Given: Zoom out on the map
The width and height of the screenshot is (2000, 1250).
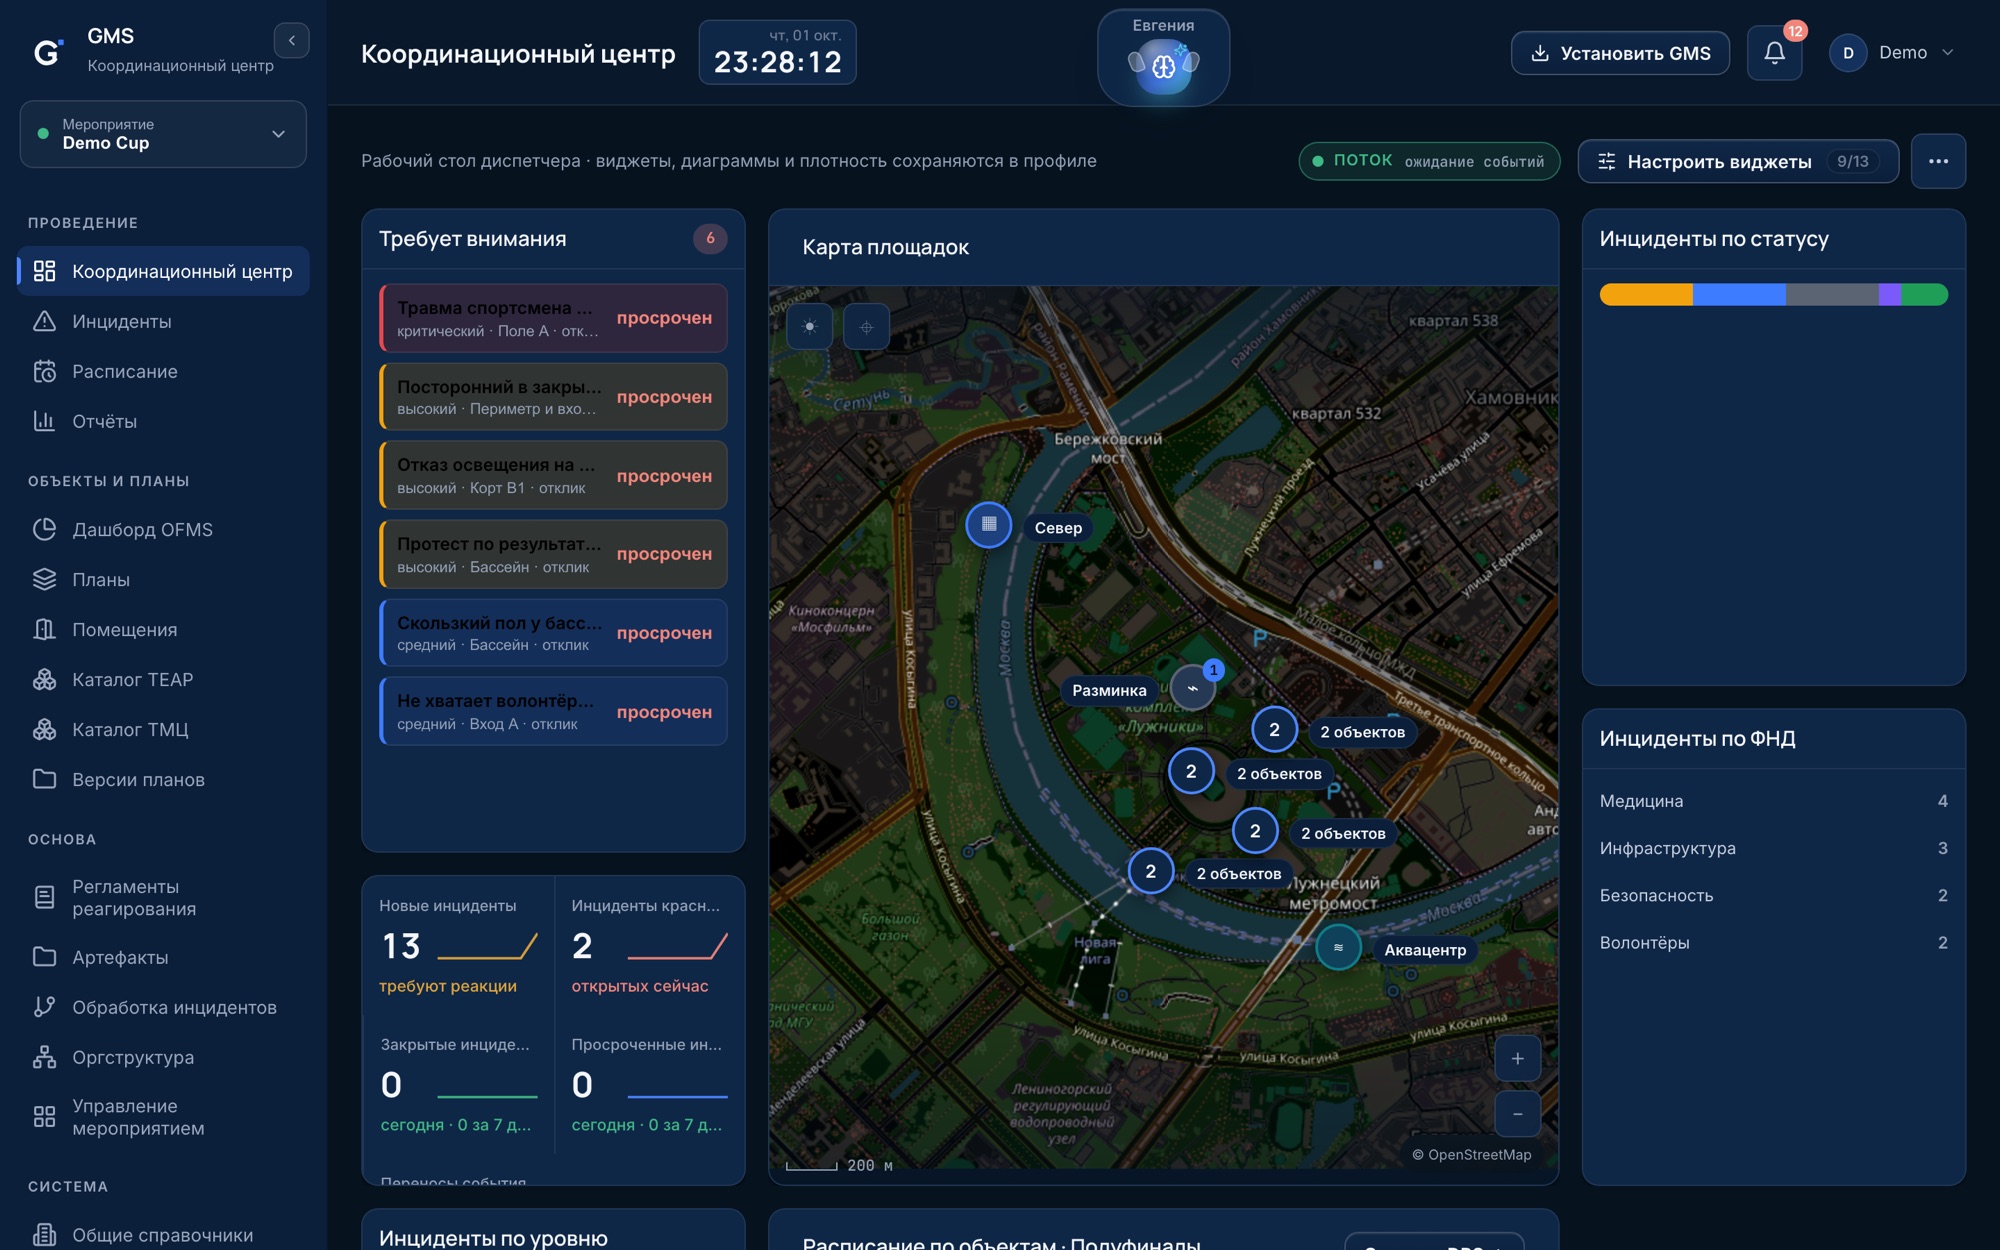Looking at the screenshot, I should click(1517, 1114).
